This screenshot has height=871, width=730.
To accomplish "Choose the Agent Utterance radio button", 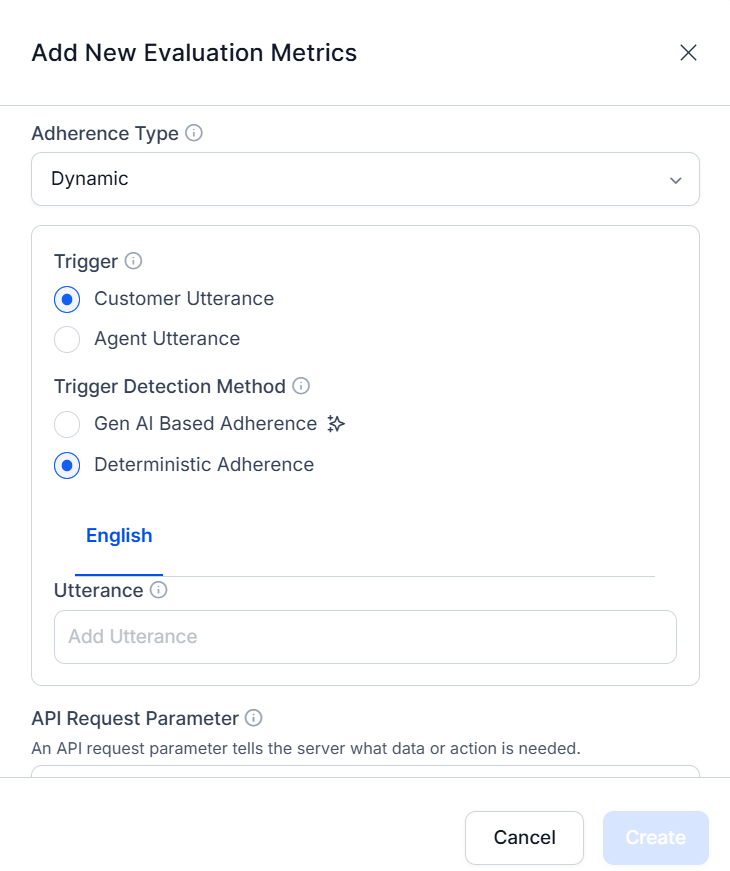I will (x=67, y=339).
